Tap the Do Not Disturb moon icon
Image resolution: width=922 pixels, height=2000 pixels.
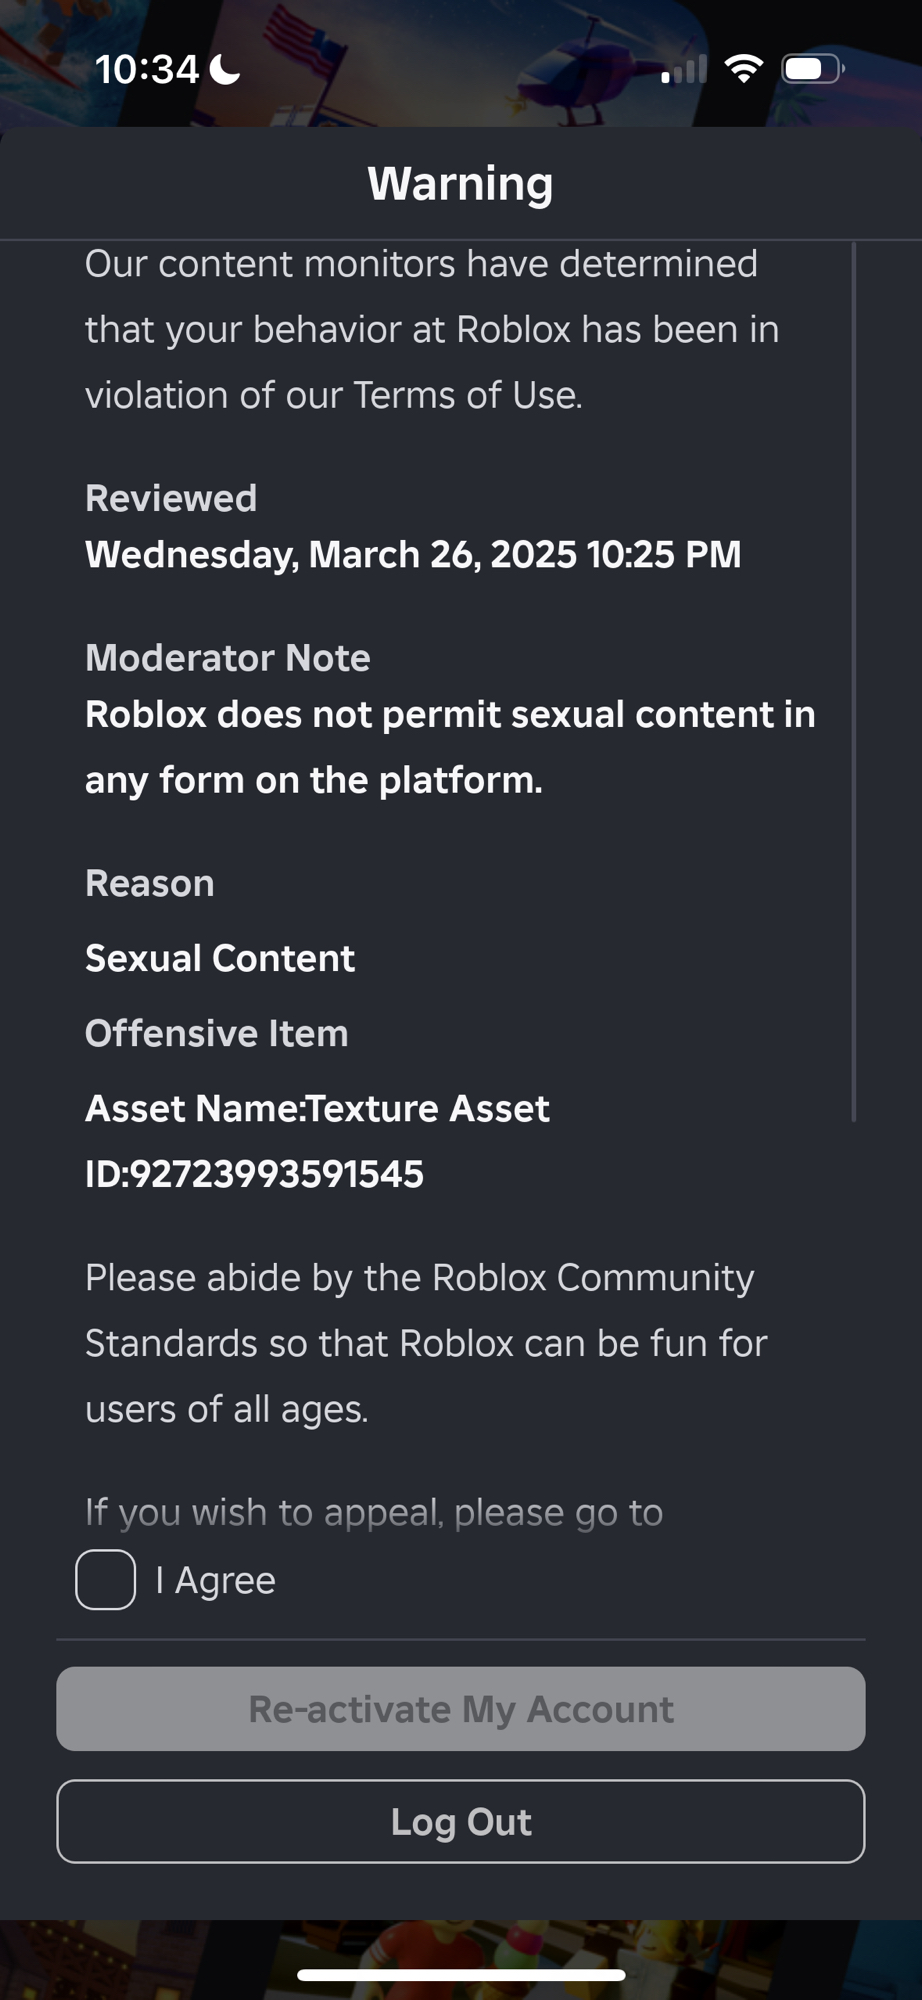(225, 70)
